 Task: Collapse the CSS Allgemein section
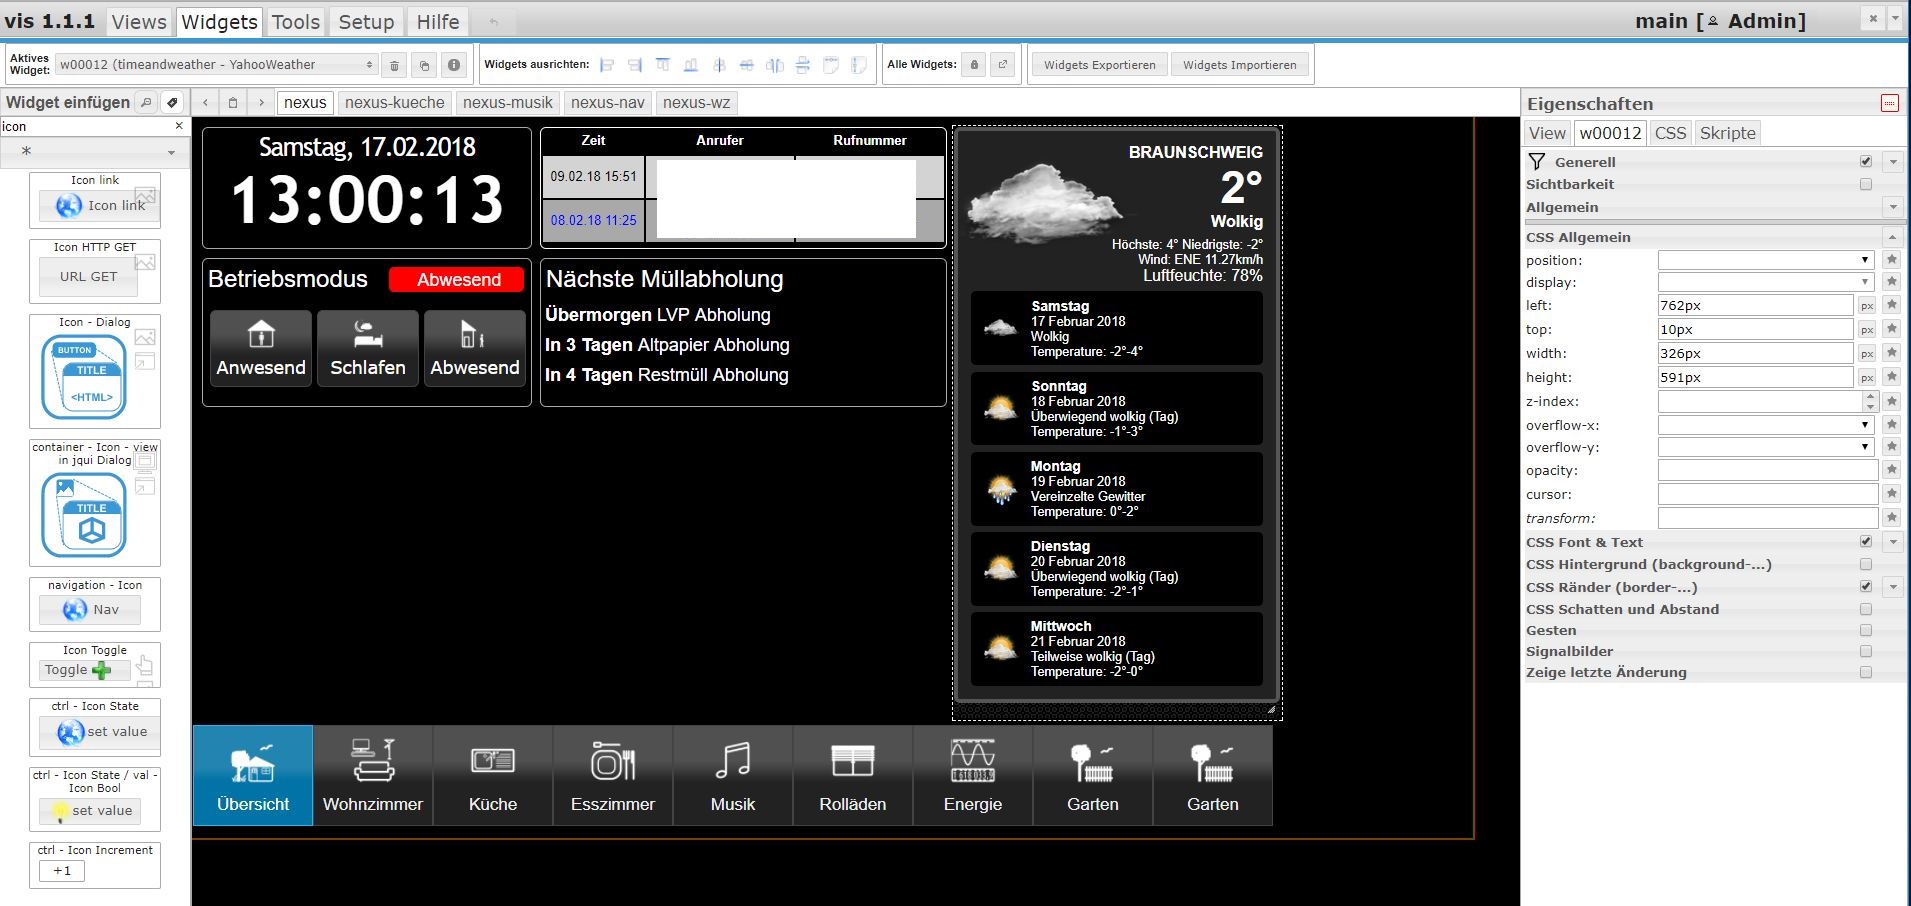[x=1891, y=237]
